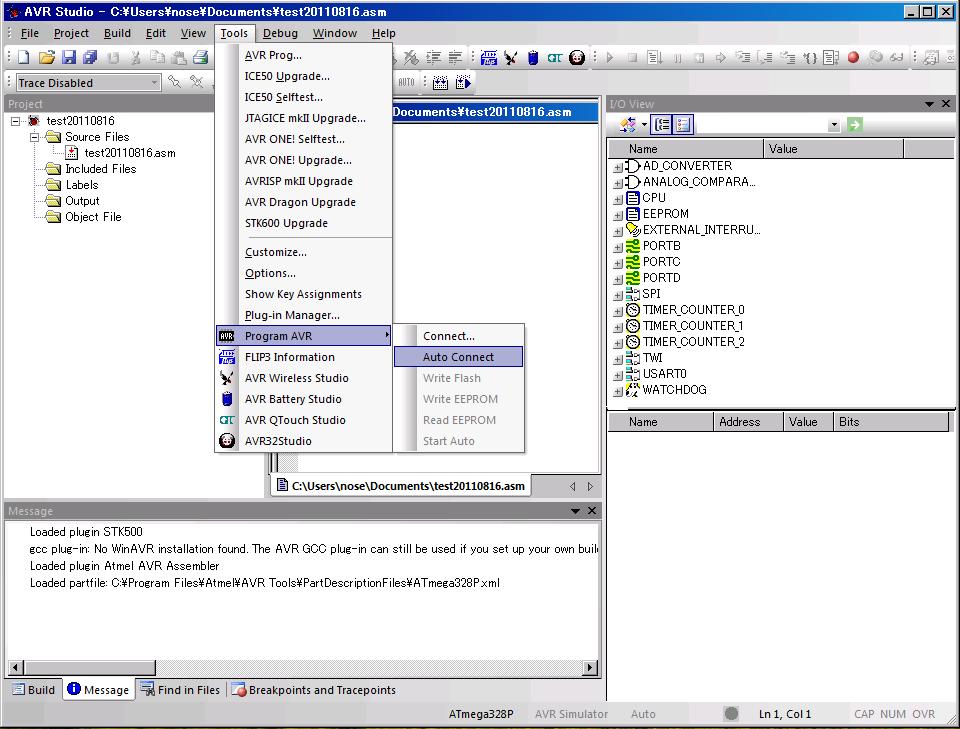
Task: Select Auto Connect from the submenu
Action: pos(459,357)
